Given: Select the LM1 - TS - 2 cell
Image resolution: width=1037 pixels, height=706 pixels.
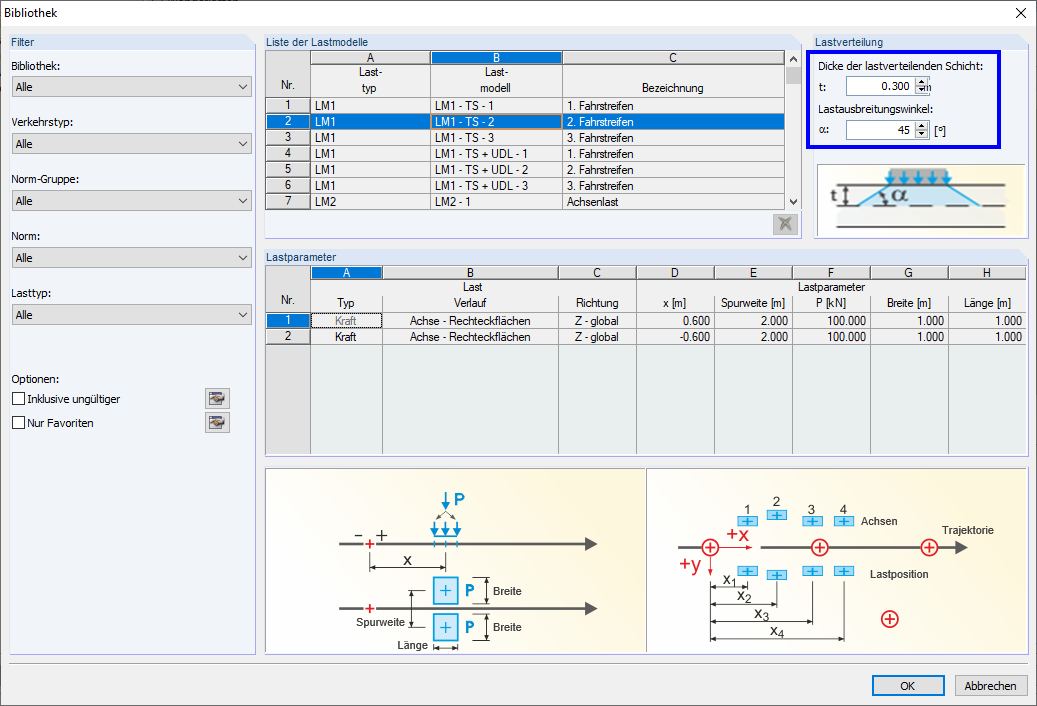Looking at the screenshot, I should point(496,122).
